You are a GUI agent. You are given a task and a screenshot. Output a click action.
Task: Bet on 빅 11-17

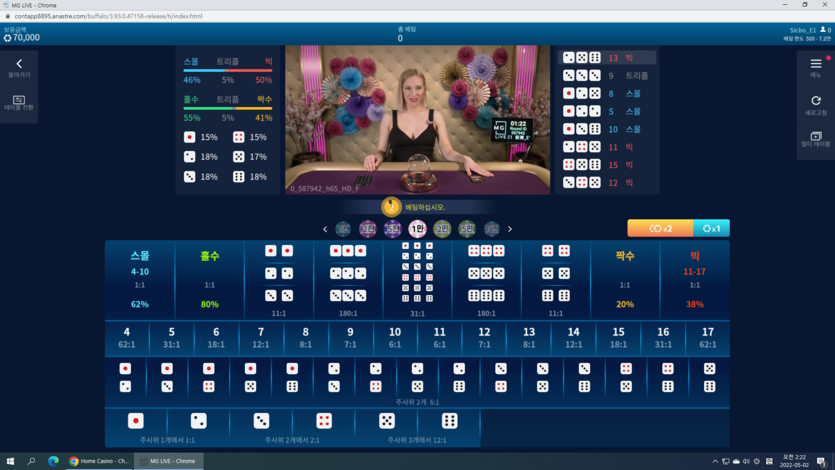[x=694, y=280]
